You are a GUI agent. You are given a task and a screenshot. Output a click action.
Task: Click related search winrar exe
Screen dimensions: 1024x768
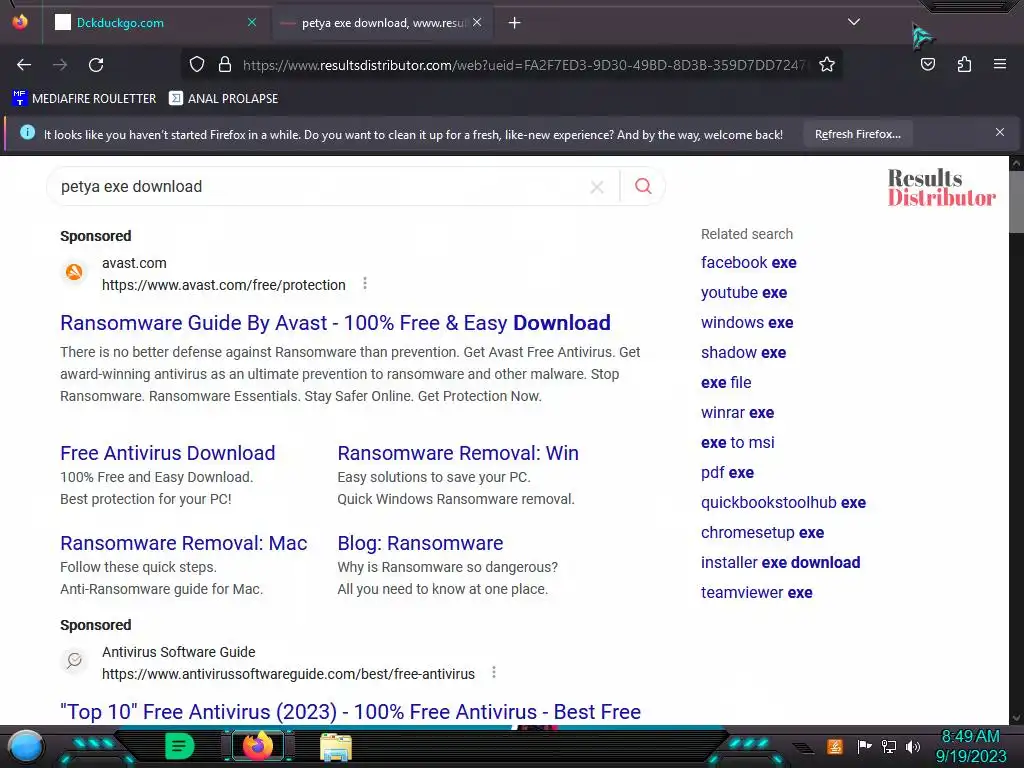[737, 413]
